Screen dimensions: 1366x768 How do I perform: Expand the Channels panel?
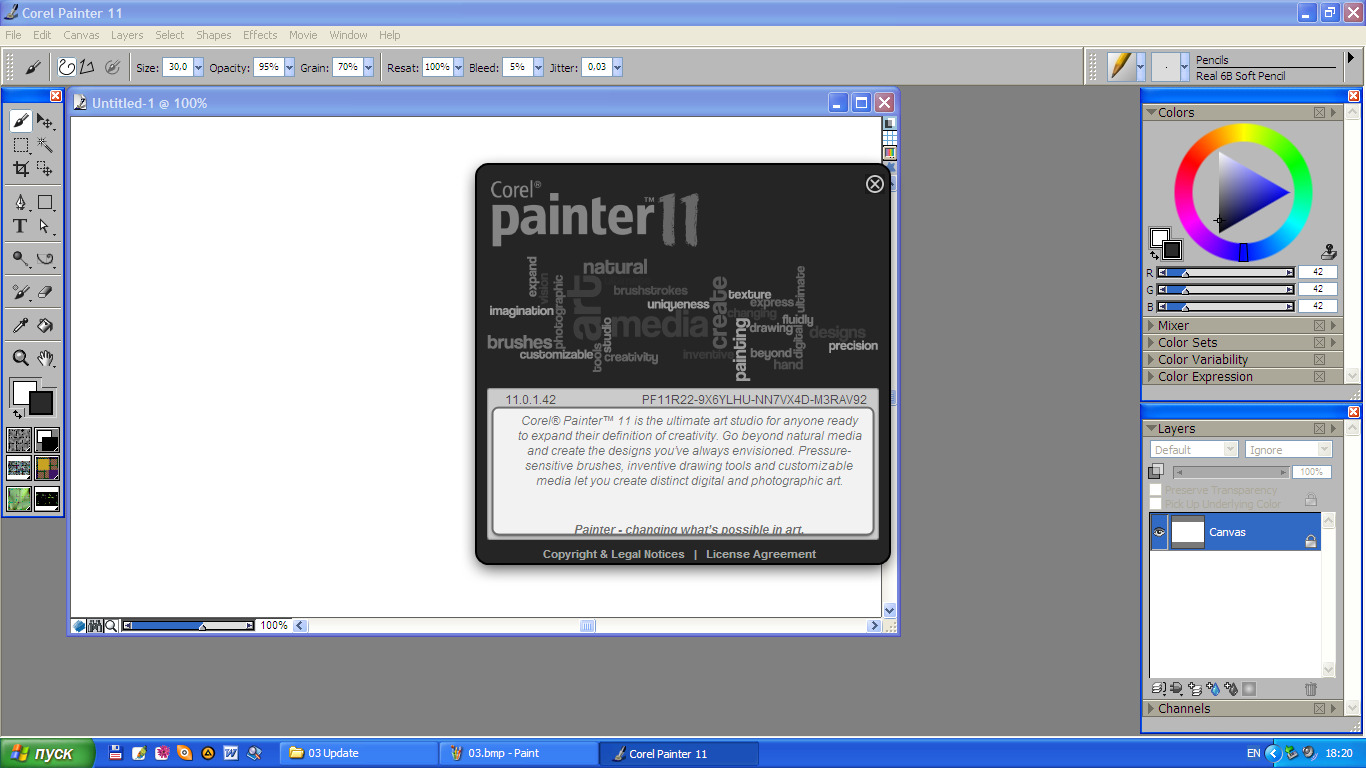[x=1184, y=709]
